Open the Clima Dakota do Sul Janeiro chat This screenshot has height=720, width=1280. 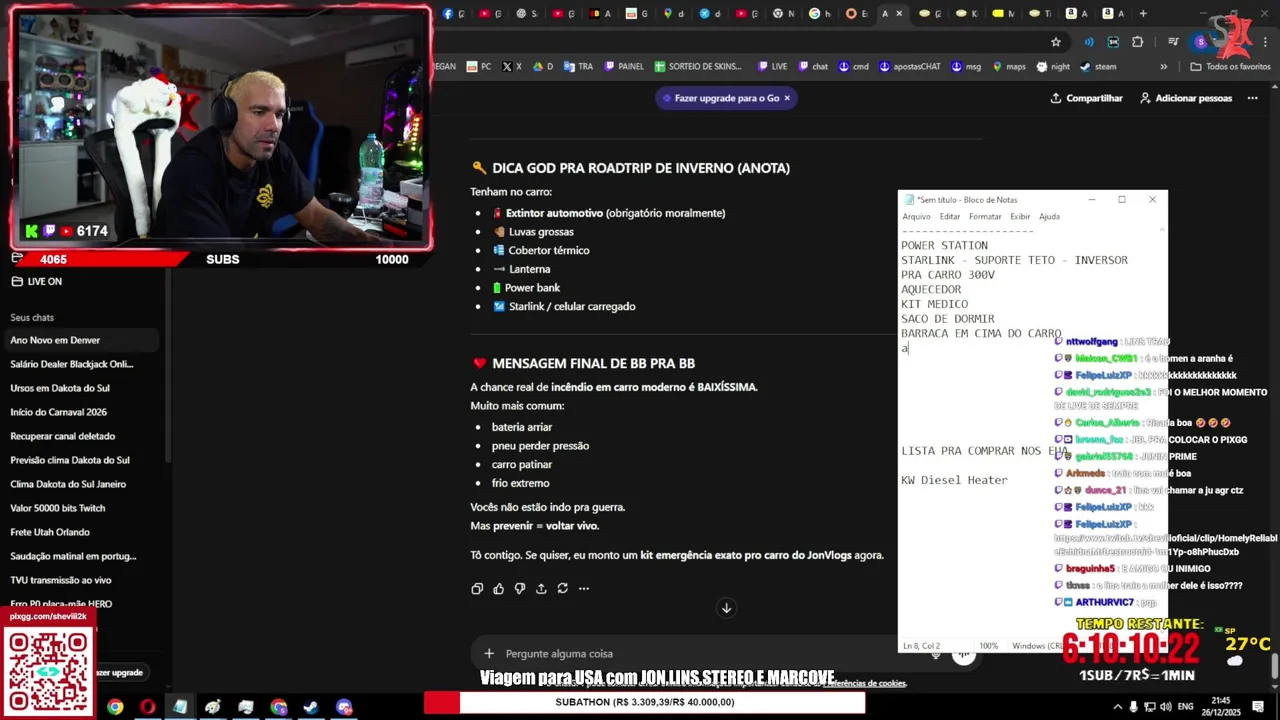(x=80, y=484)
